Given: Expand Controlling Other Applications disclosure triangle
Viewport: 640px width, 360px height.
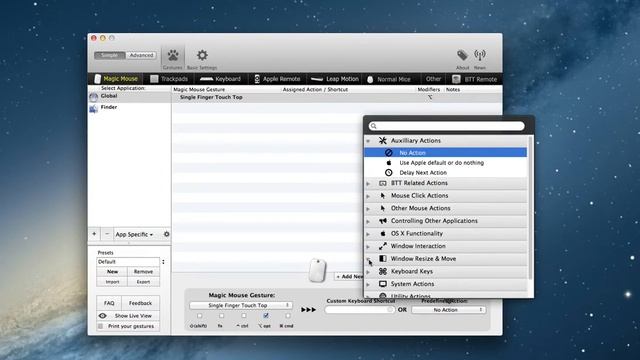Looking at the screenshot, I should (368, 221).
